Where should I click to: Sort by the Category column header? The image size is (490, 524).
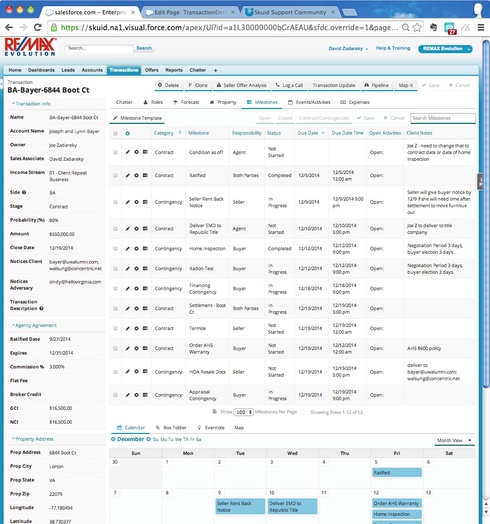164,133
